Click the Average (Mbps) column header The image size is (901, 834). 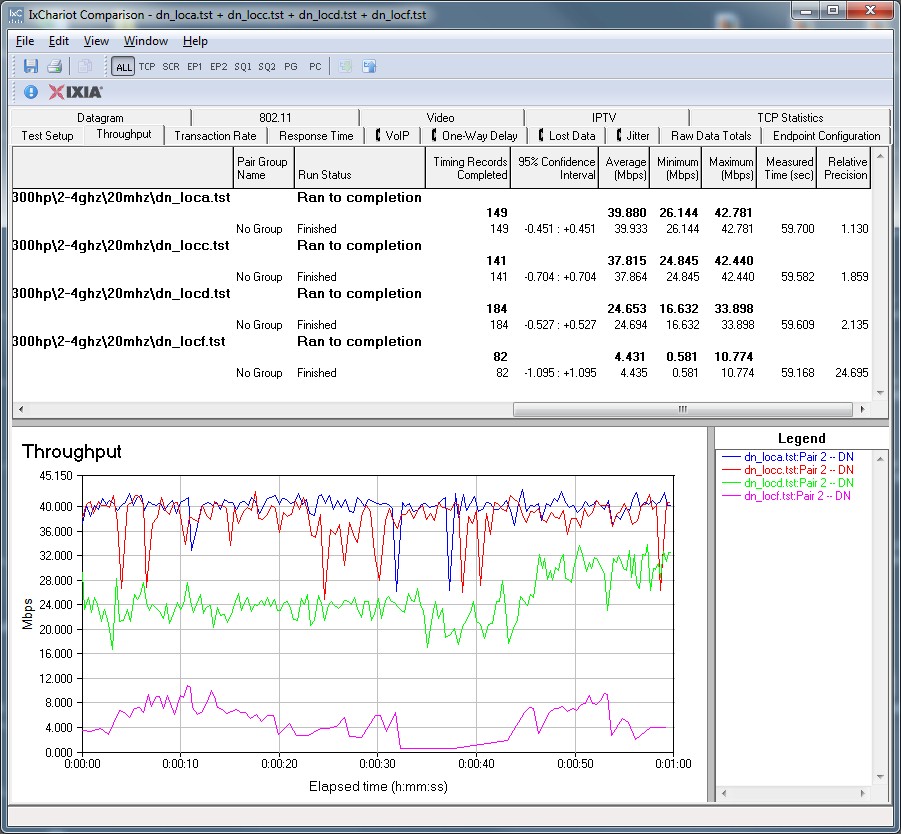click(624, 168)
